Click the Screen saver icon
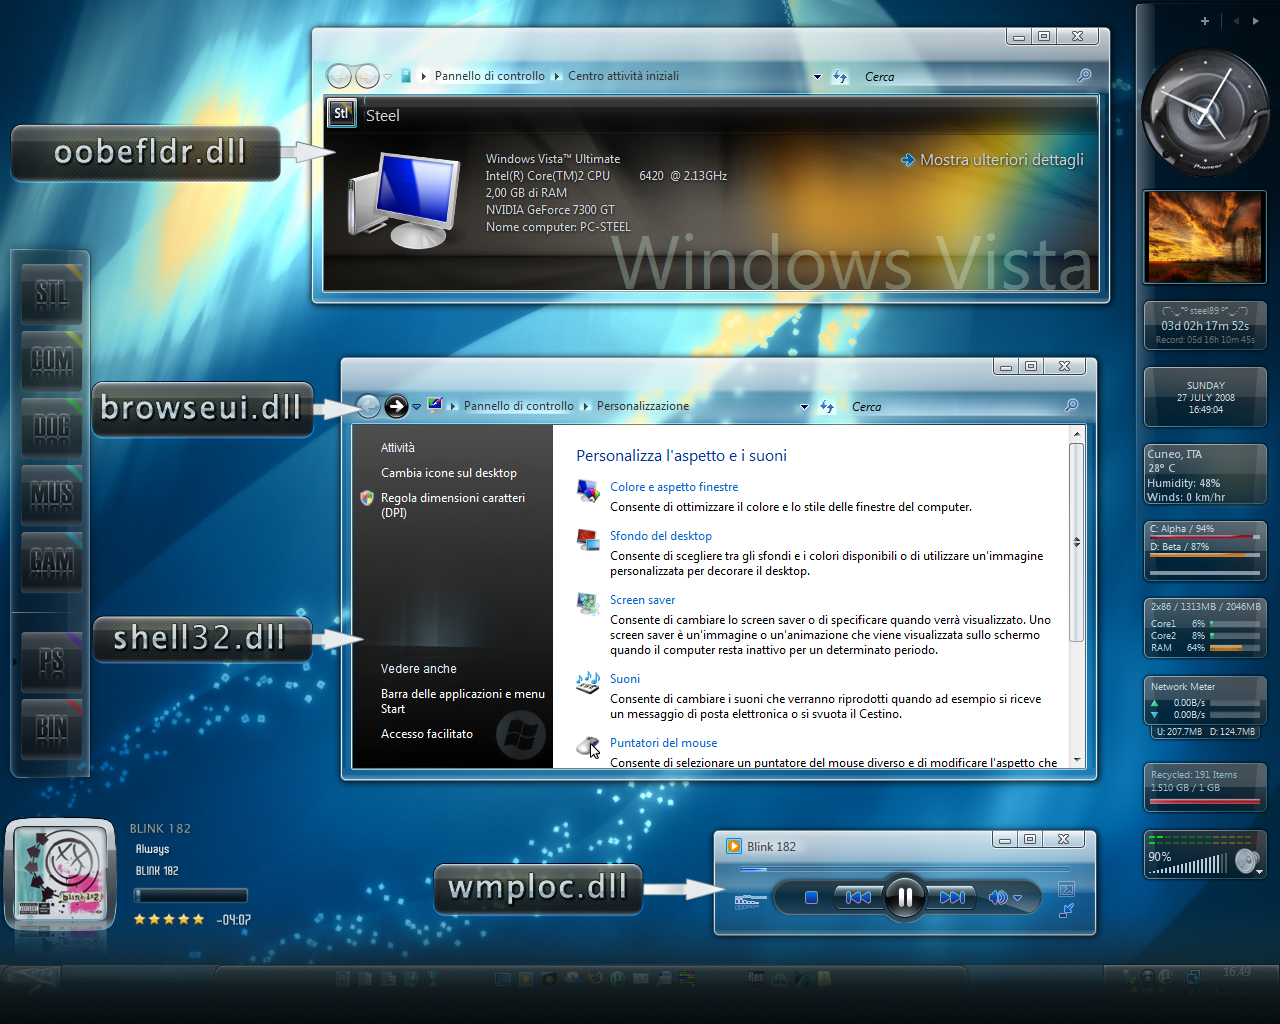This screenshot has width=1280, height=1024. click(x=588, y=604)
